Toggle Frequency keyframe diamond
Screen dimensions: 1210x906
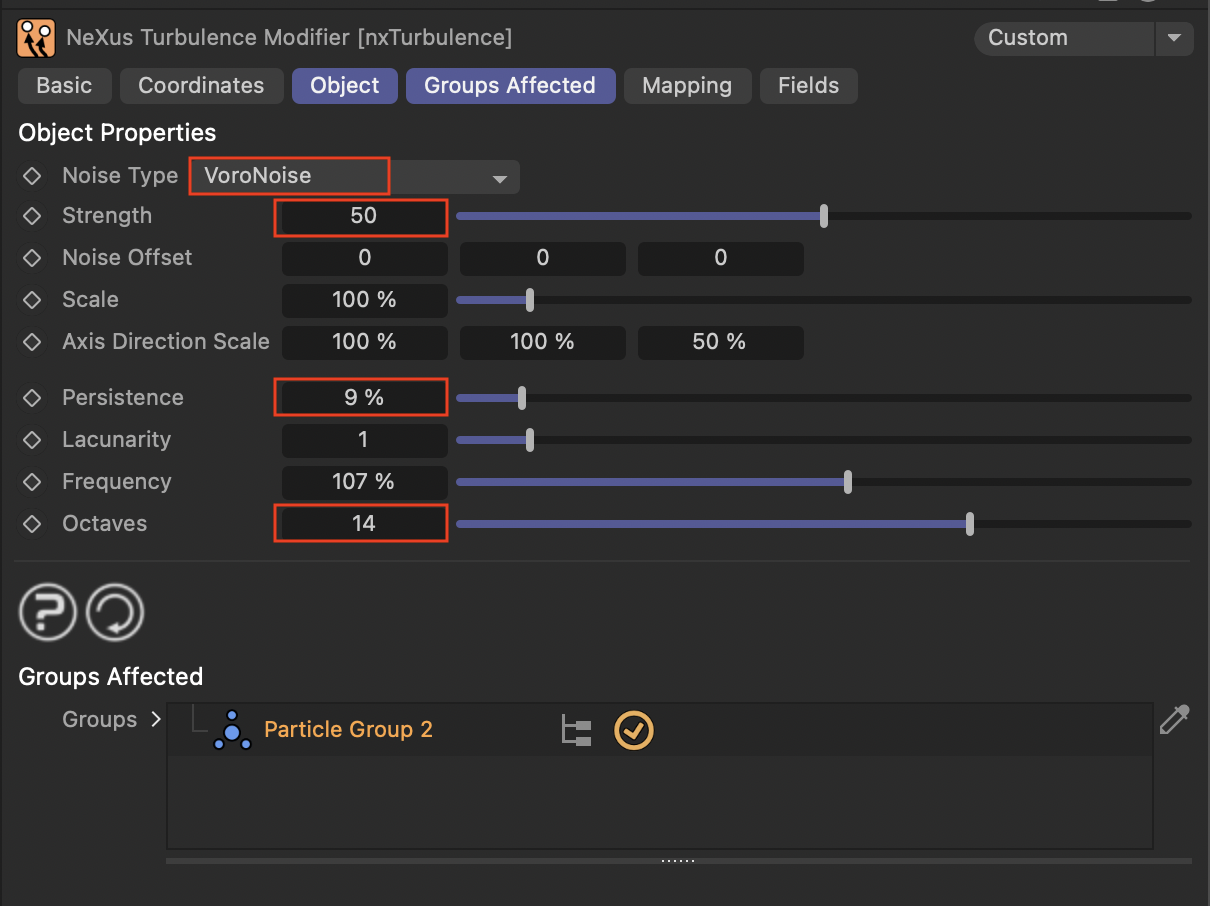32,482
